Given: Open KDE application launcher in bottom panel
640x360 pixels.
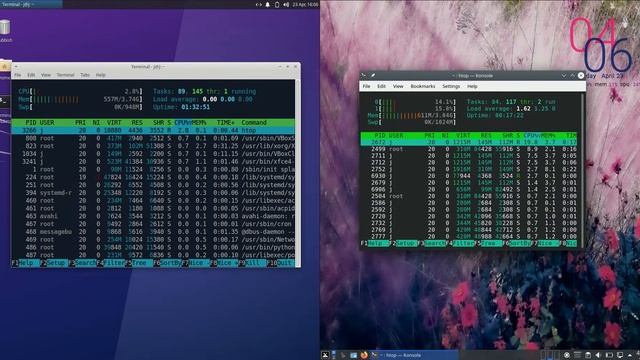Looking at the screenshot, I should [x=325, y=355].
